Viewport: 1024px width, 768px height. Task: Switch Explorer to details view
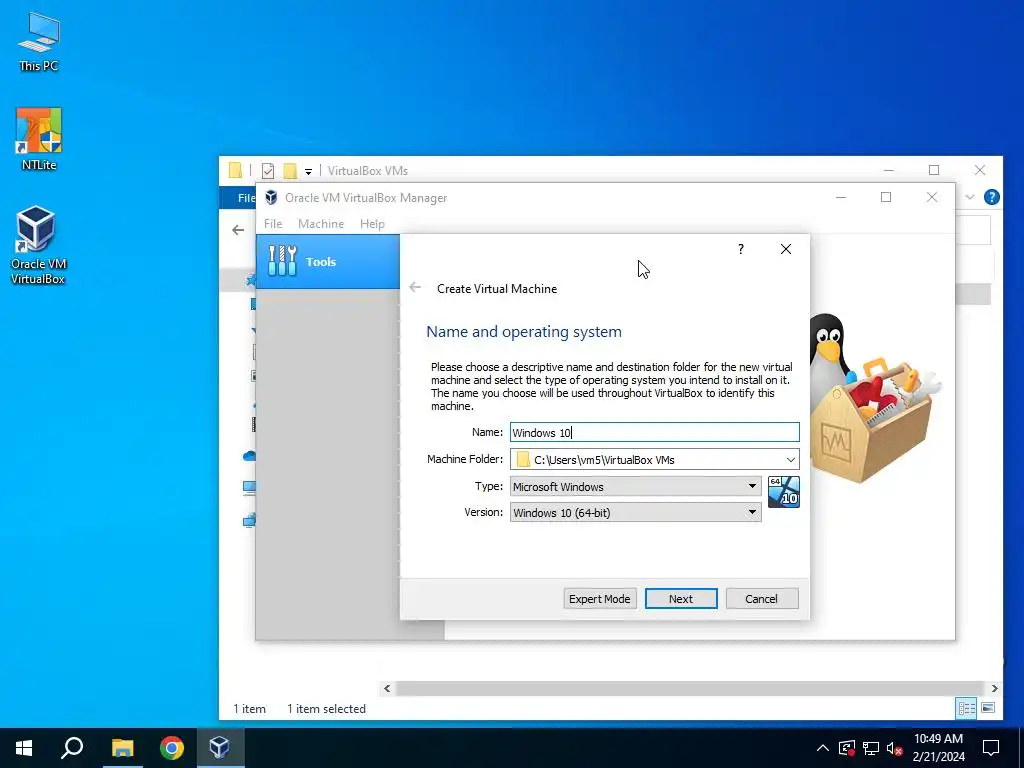(x=967, y=708)
